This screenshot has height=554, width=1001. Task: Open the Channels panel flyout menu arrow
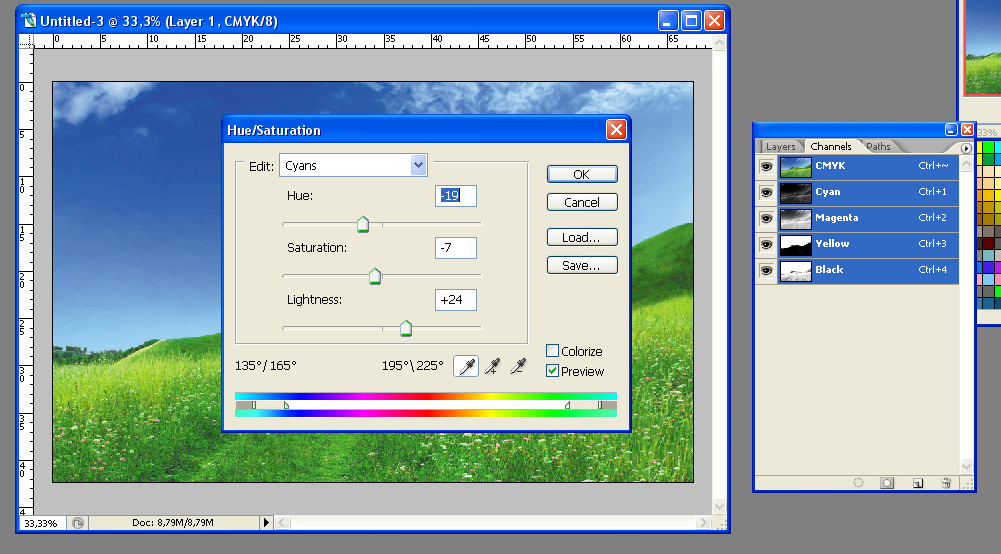[x=966, y=148]
